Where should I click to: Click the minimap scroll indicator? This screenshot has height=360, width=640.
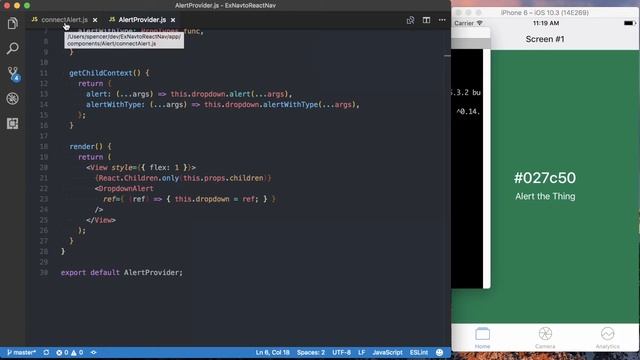447,56
